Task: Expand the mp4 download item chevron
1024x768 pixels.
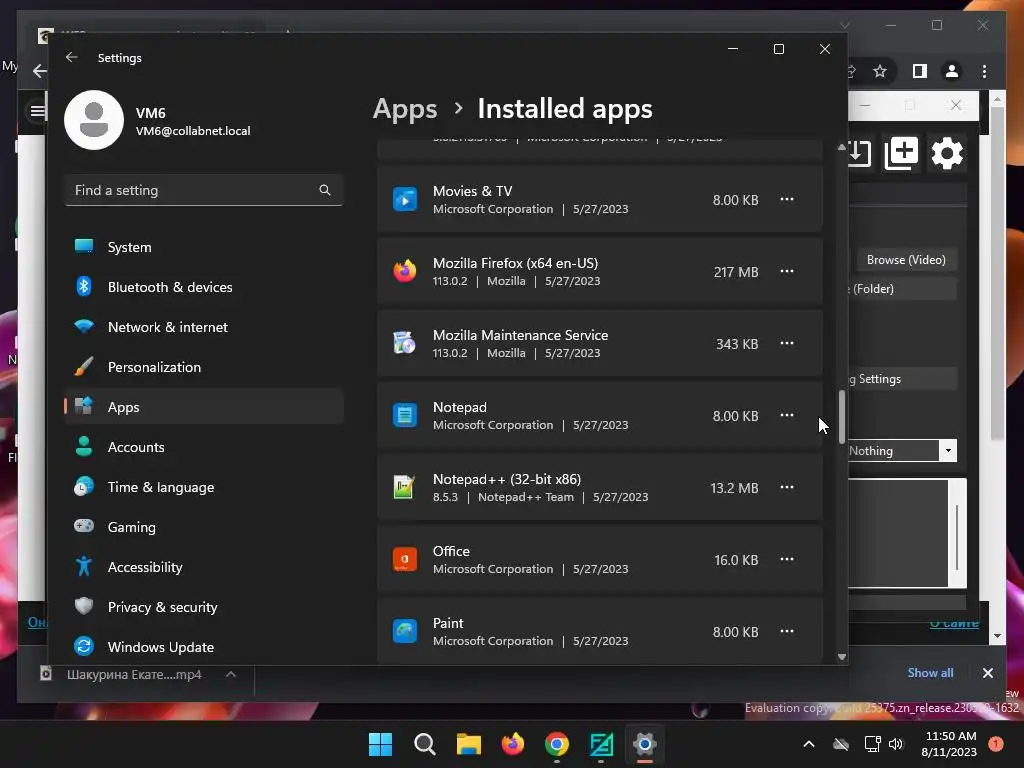Action: [231, 674]
